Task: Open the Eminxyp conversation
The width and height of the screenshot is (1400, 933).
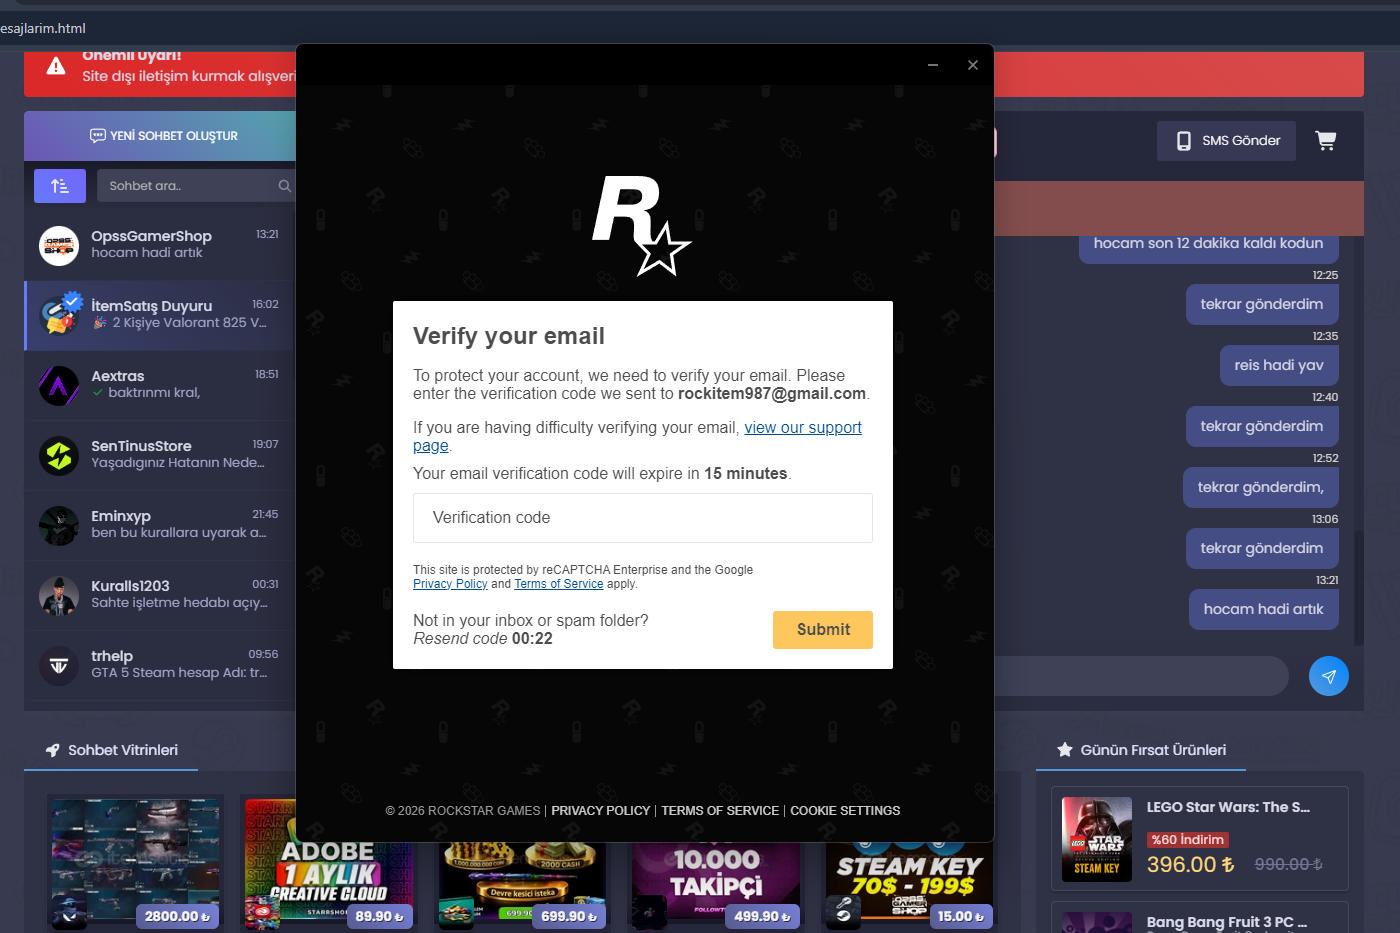Action: [160, 525]
